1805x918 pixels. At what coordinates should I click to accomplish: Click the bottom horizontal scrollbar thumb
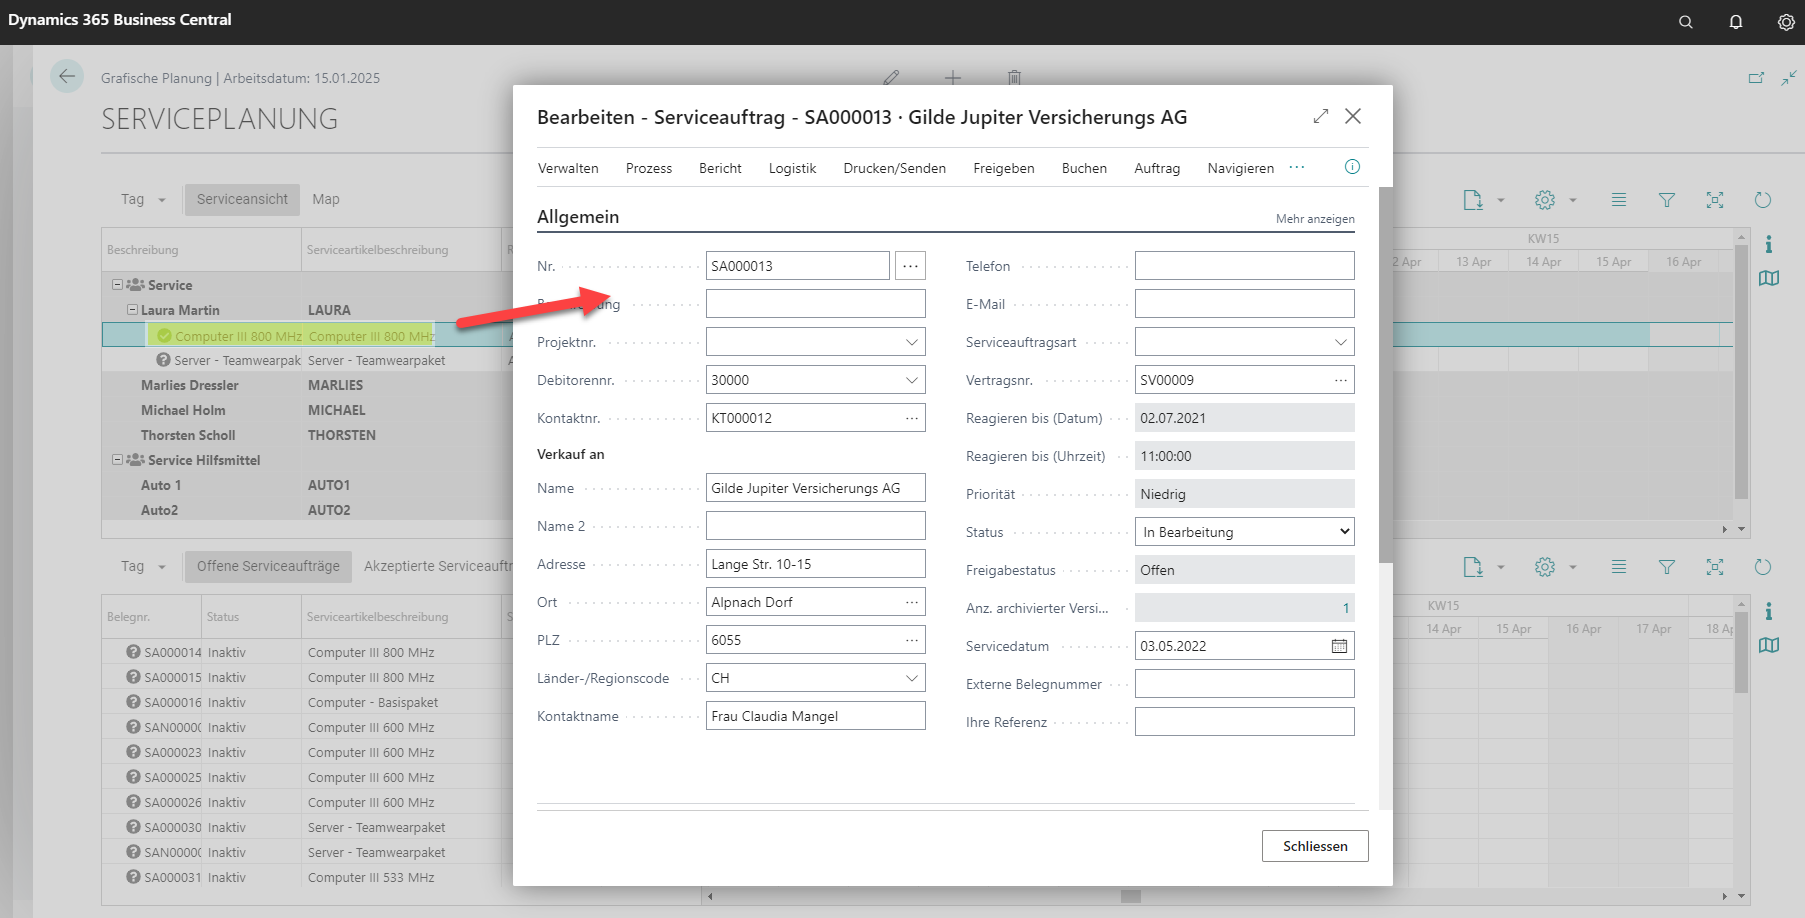[1131, 896]
